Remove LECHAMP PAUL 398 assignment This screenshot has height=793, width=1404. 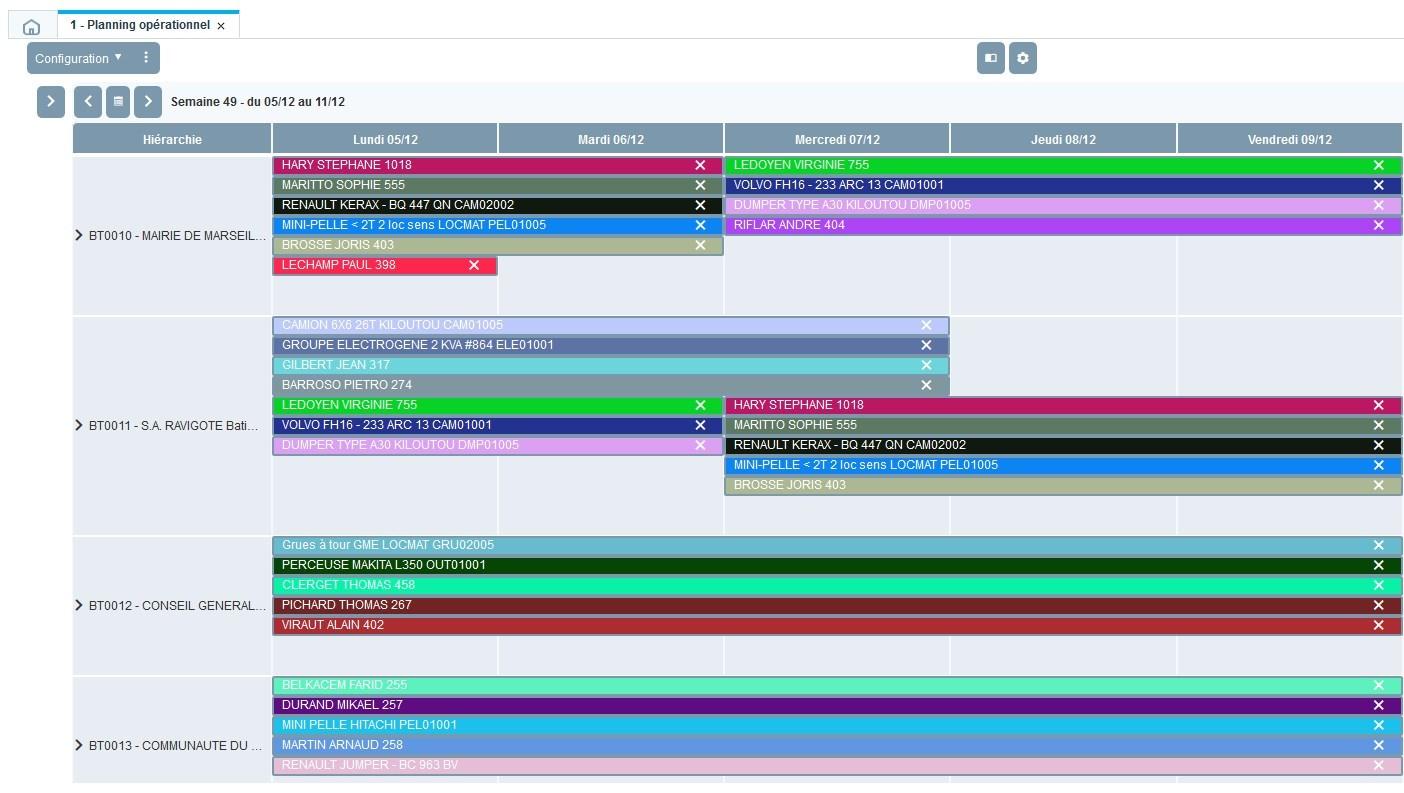click(x=474, y=265)
